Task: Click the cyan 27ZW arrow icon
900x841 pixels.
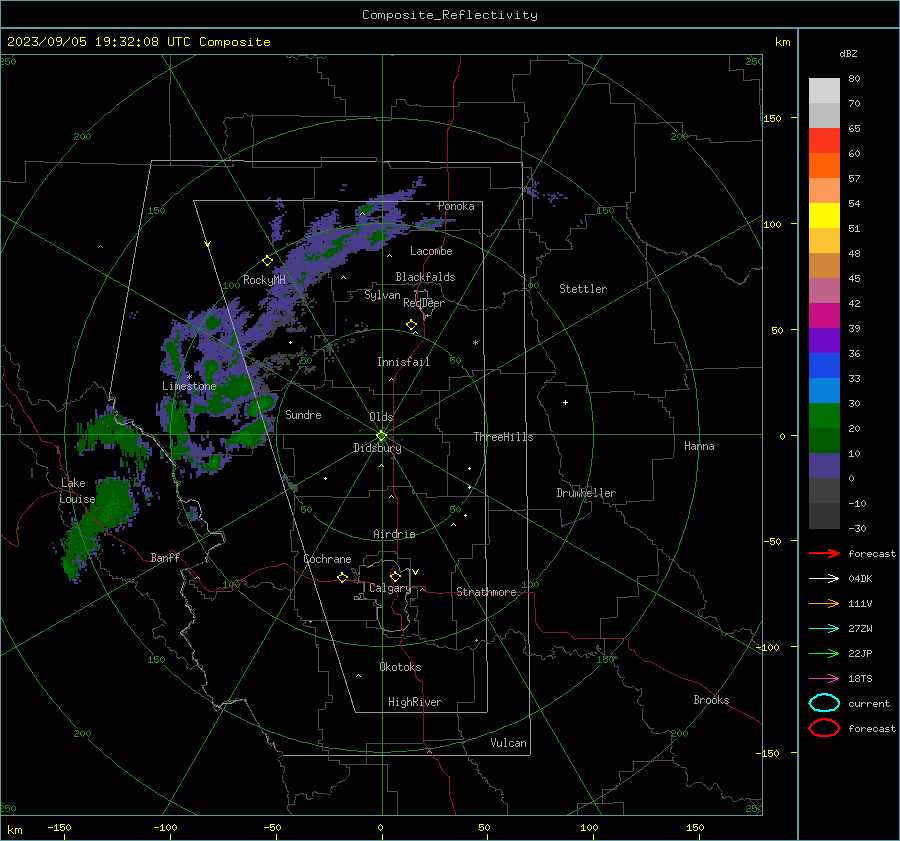Action: tap(824, 629)
